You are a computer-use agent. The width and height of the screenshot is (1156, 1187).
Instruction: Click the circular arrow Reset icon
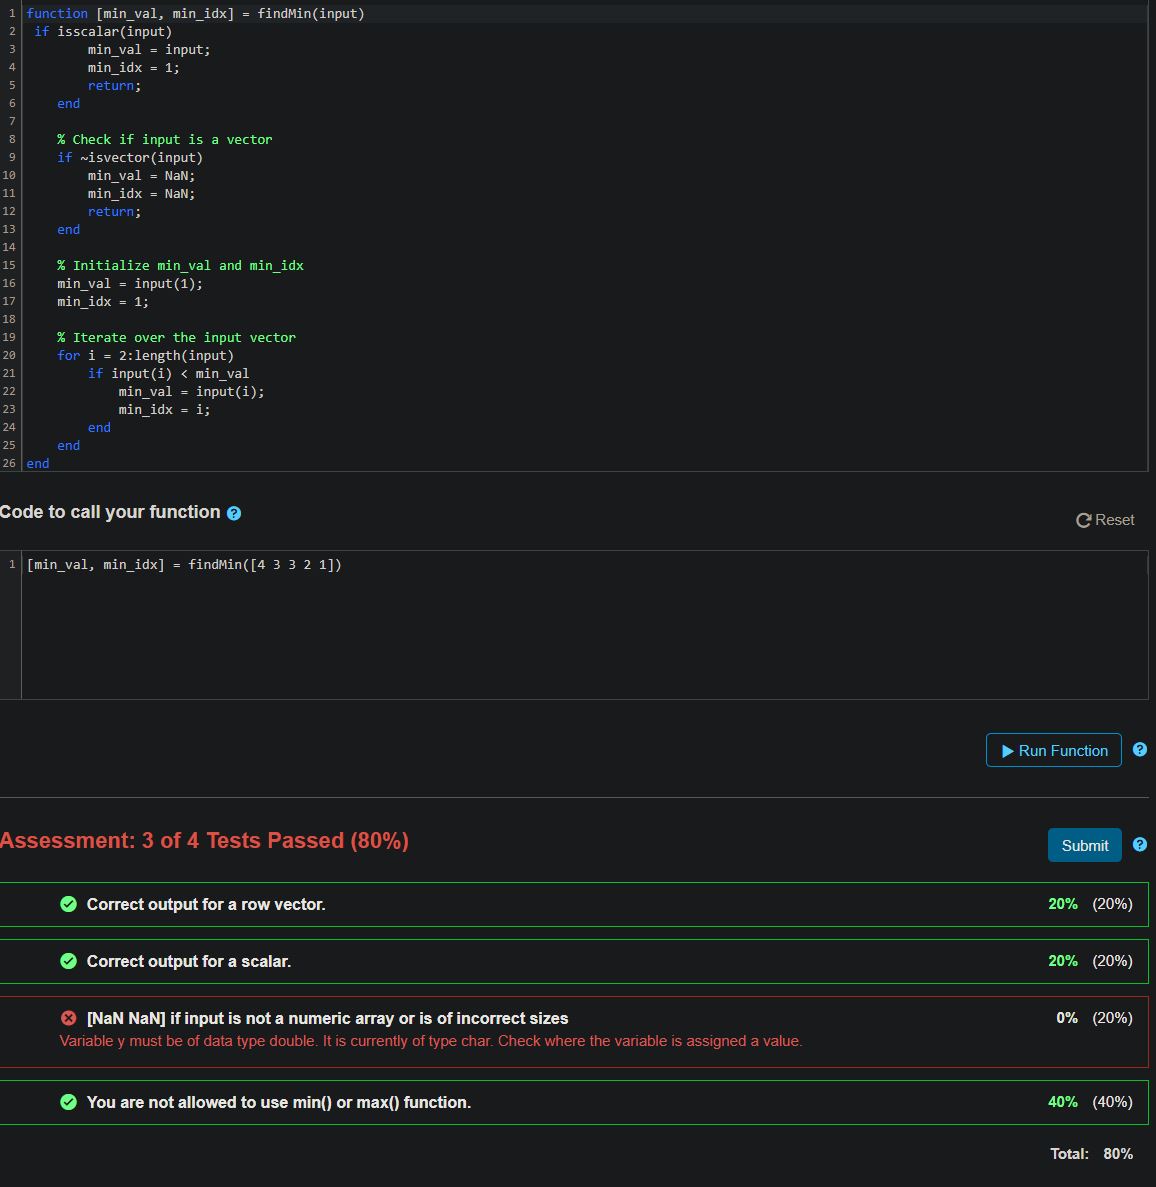click(x=1083, y=520)
